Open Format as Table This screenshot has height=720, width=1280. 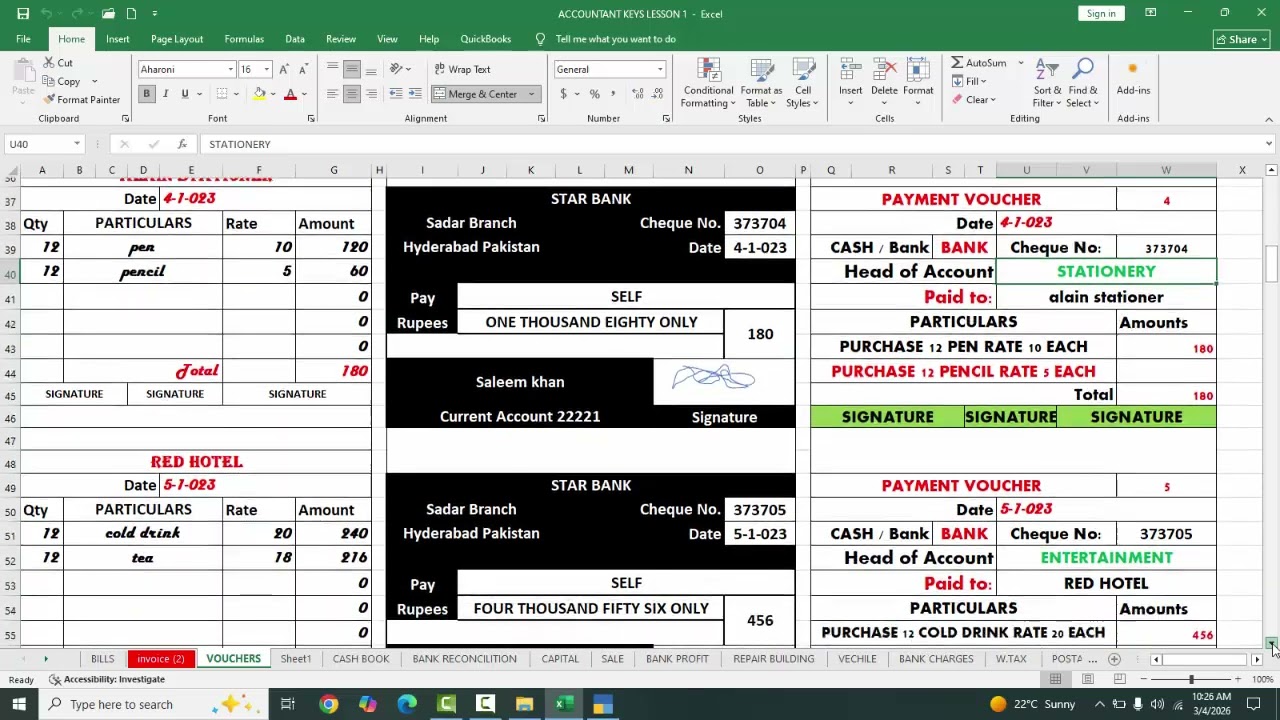tap(761, 84)
